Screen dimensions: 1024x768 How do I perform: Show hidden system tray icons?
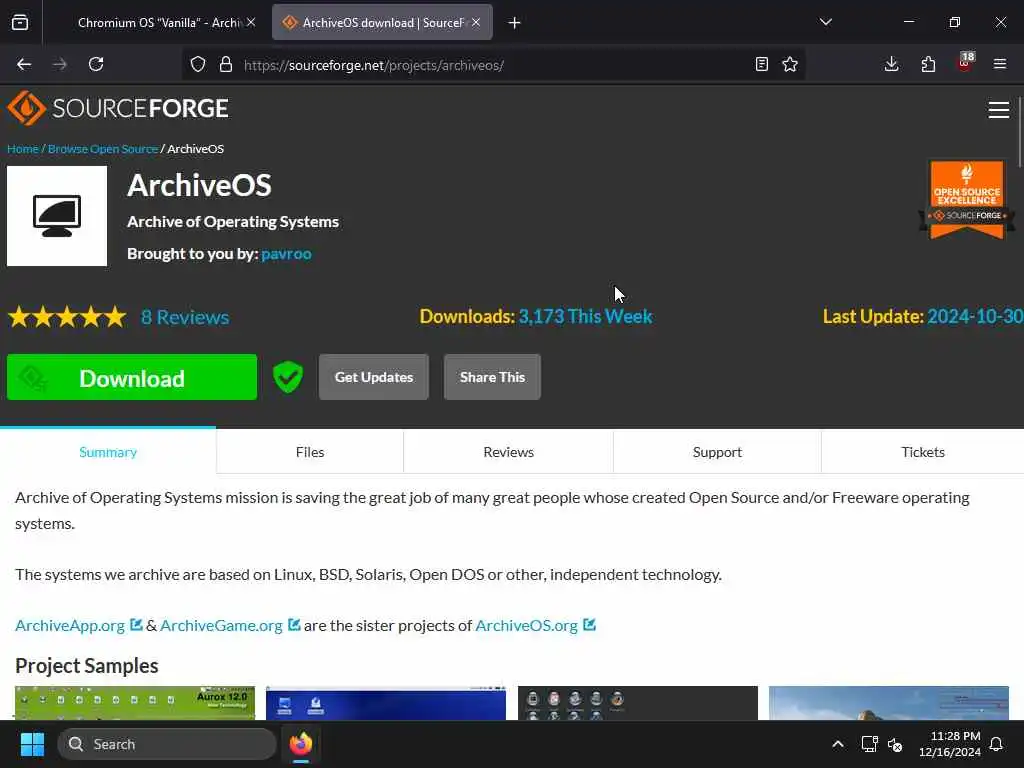tap(838, 744)
